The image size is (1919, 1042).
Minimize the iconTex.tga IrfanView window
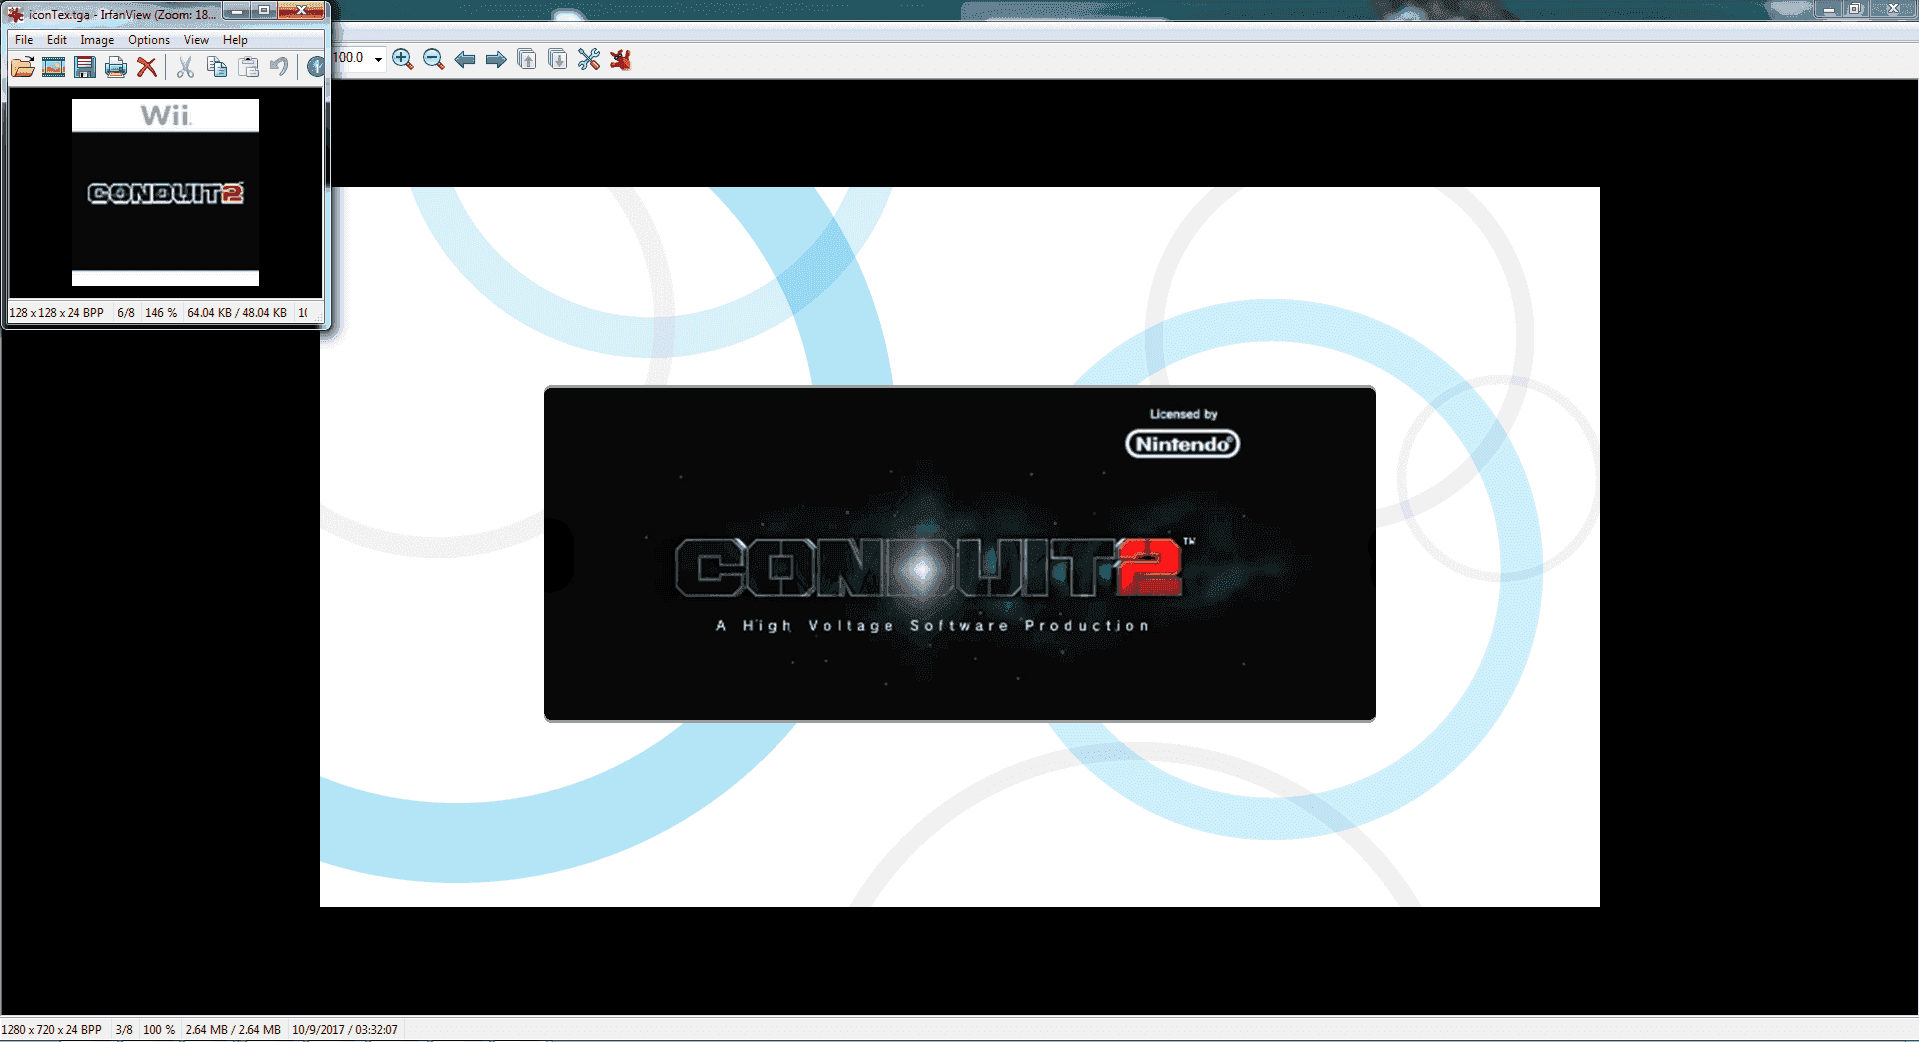[237, 11]
